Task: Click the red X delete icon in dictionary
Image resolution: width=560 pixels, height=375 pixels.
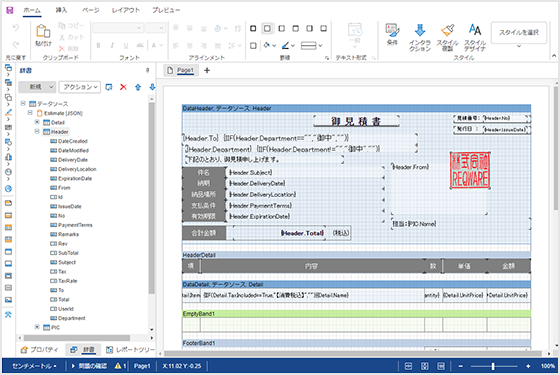Action: click(x=123, y=87)
